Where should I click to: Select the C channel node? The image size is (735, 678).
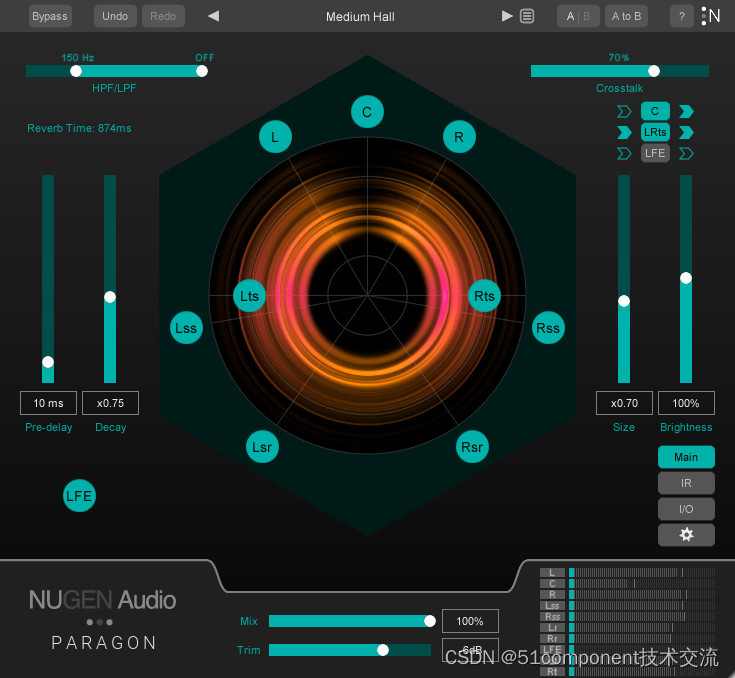click(x=367, y=112)
